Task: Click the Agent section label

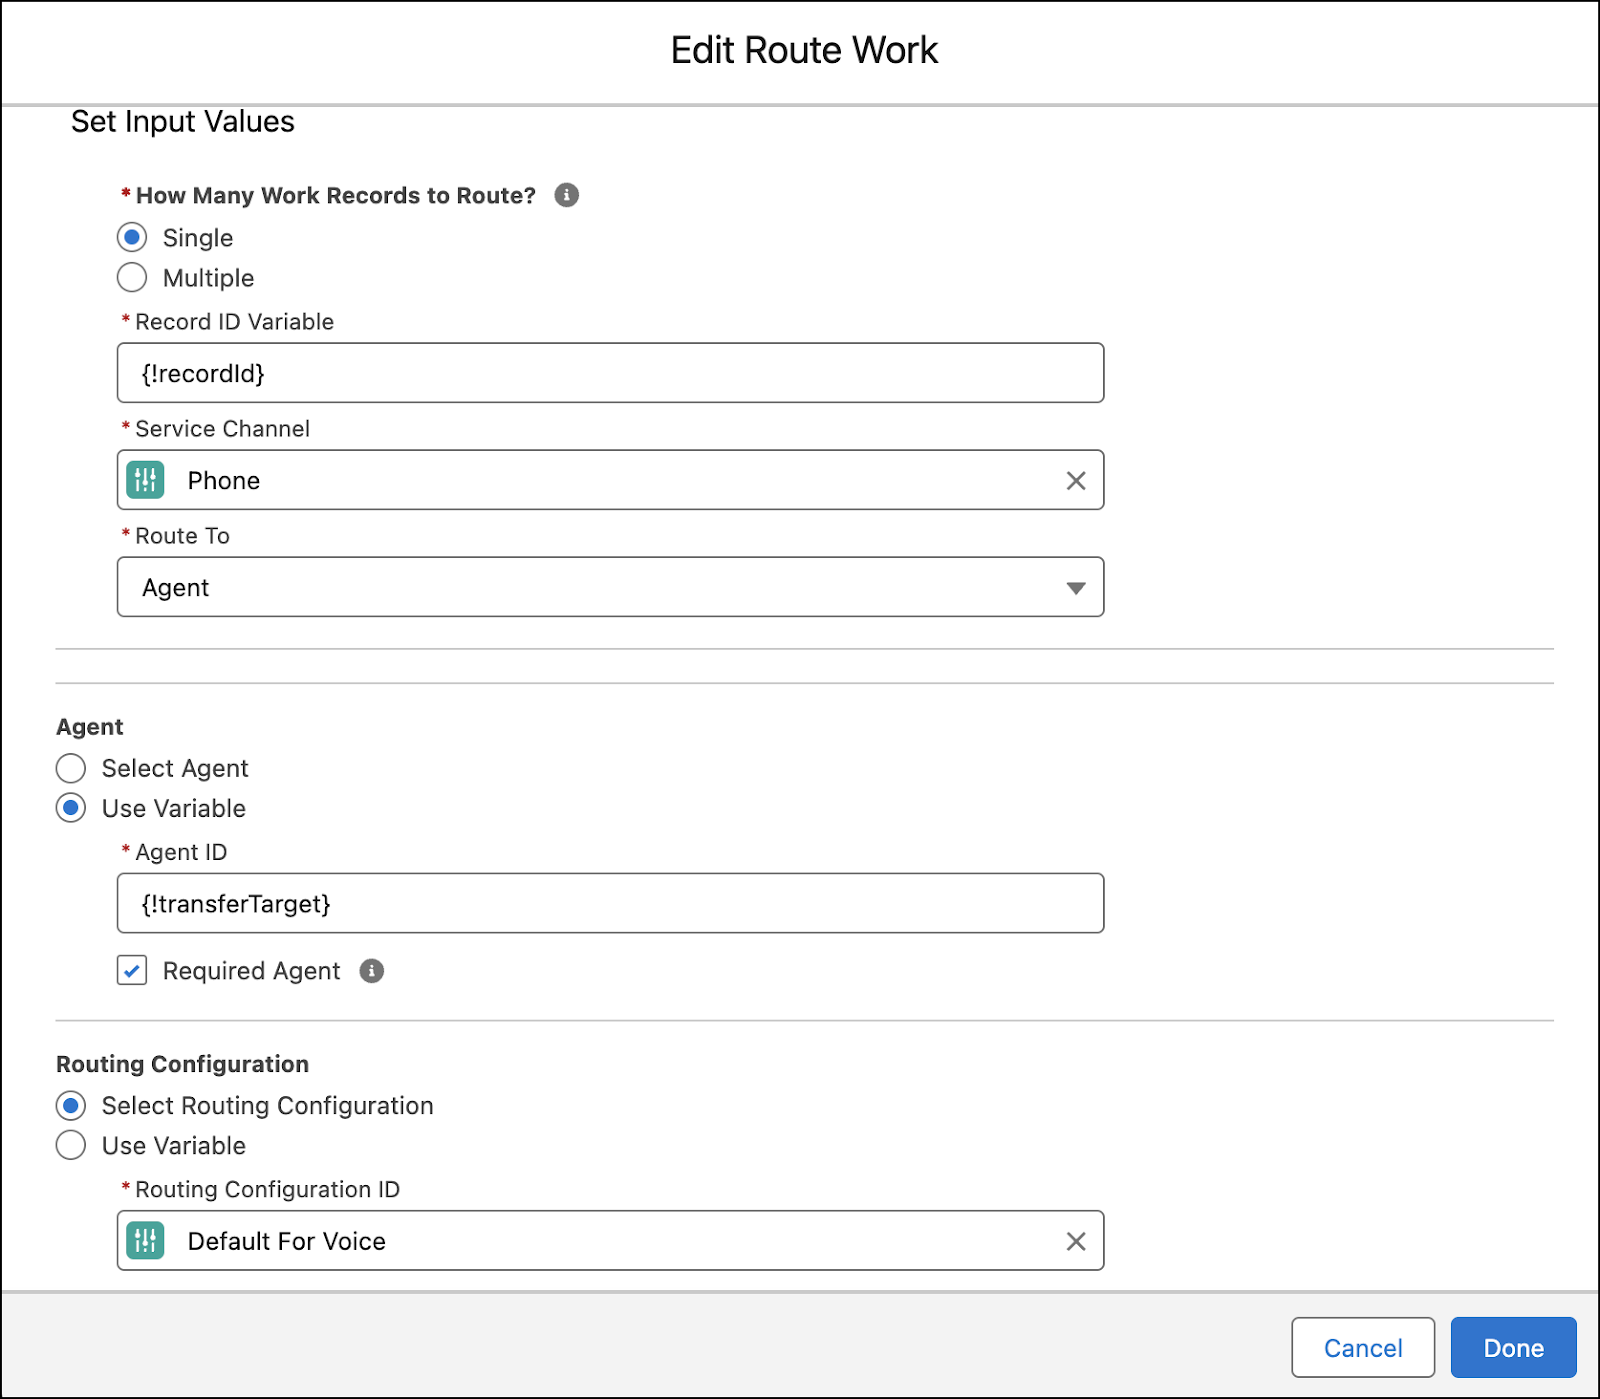Action: [x=89, y=726]
